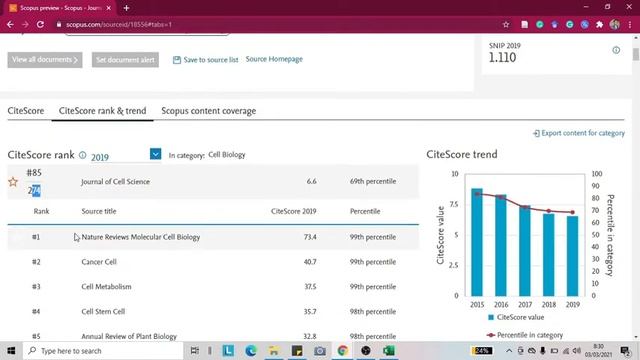Click the Source title column header
640x360 pixels.
(99, 211)
